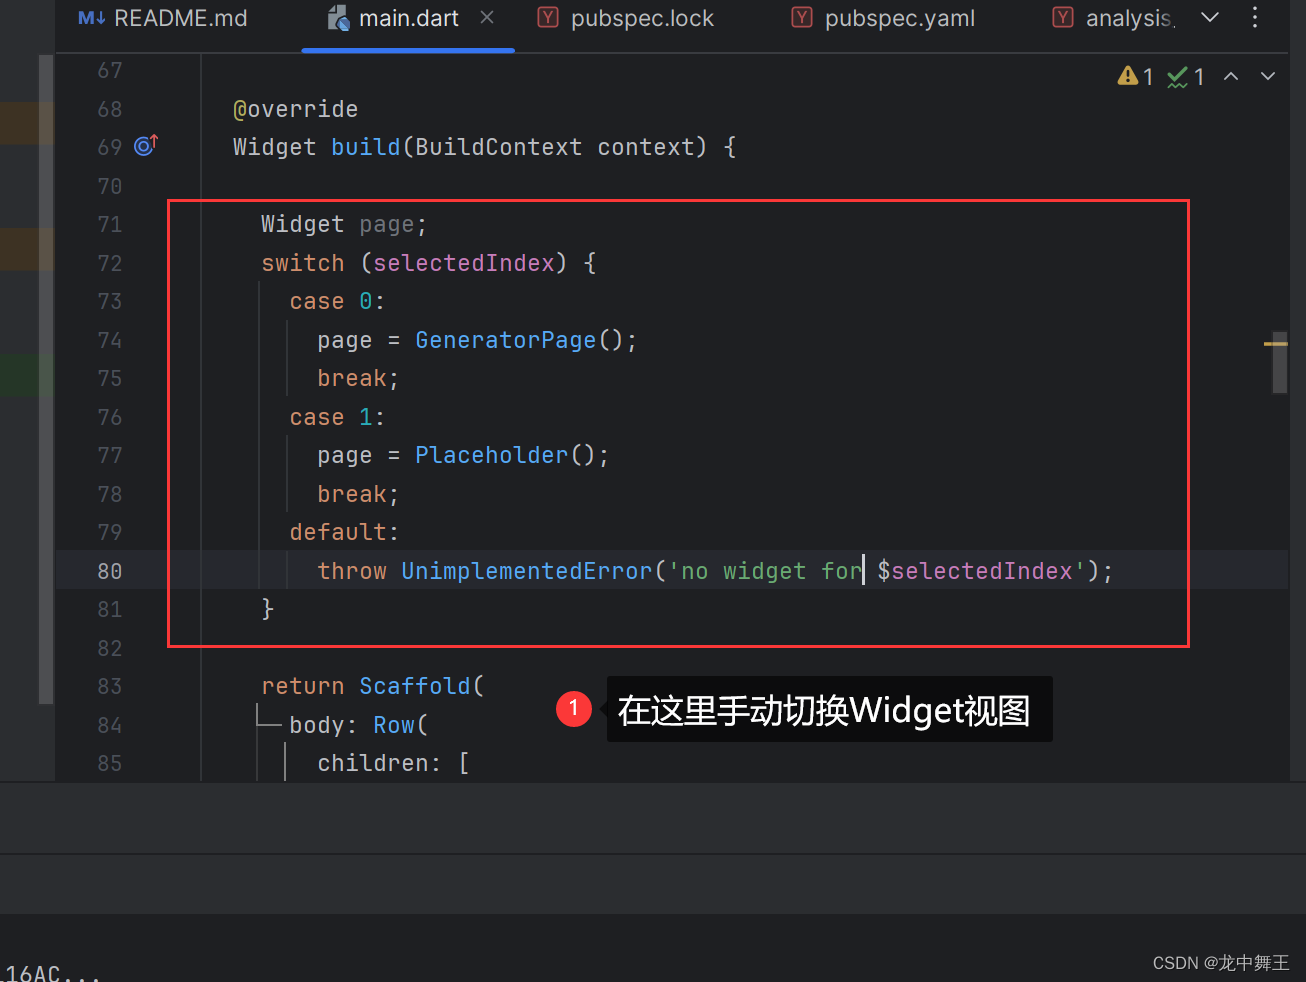Go to next highlighted problem arrow

click(x=1268, y=76)
